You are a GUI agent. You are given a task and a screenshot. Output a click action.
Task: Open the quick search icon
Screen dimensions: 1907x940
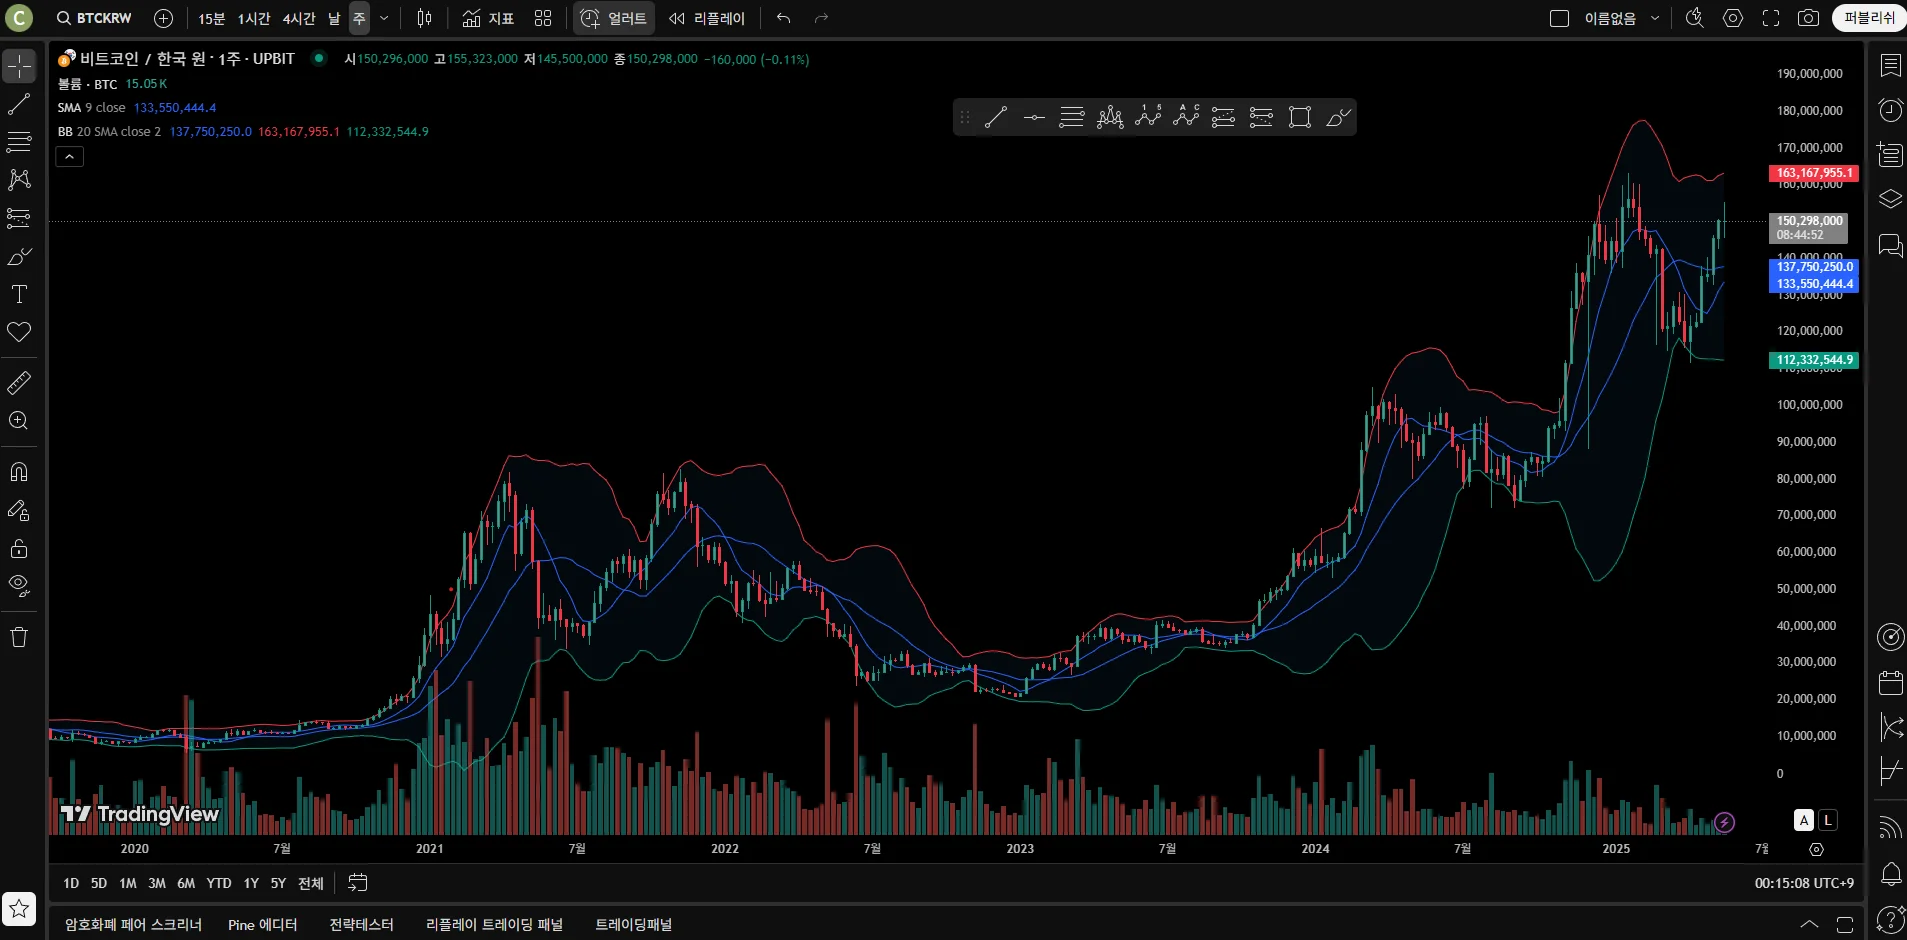(x=1694, y=18)
